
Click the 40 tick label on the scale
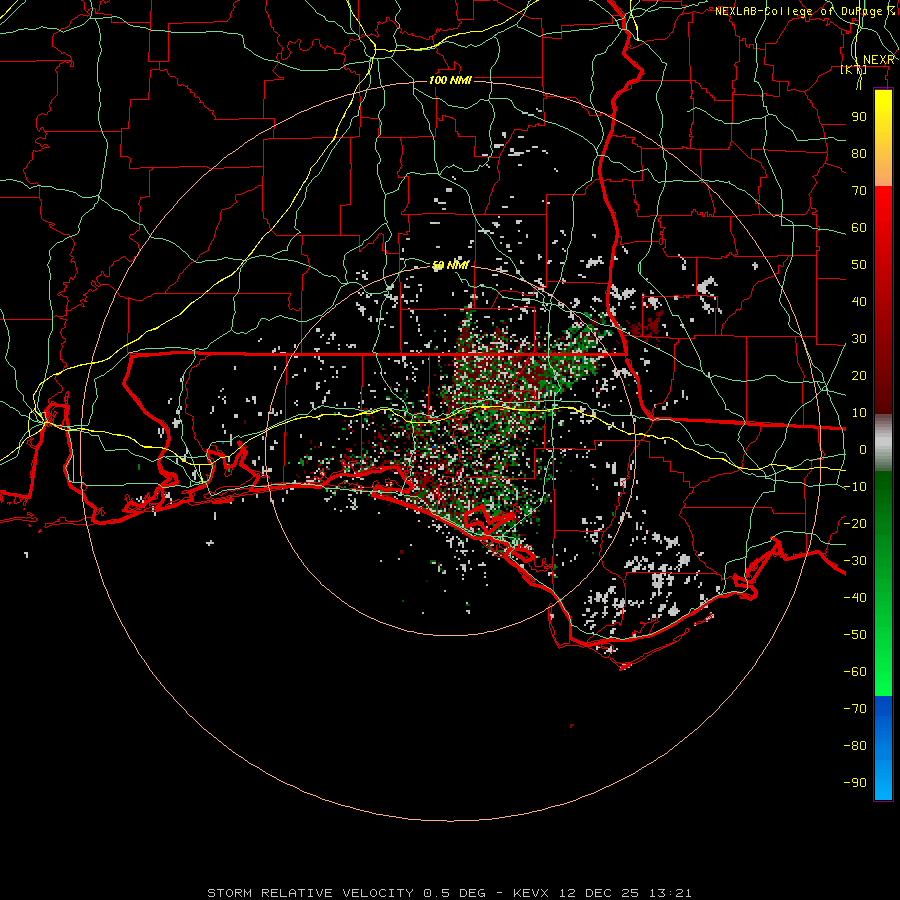click(859, 301)
